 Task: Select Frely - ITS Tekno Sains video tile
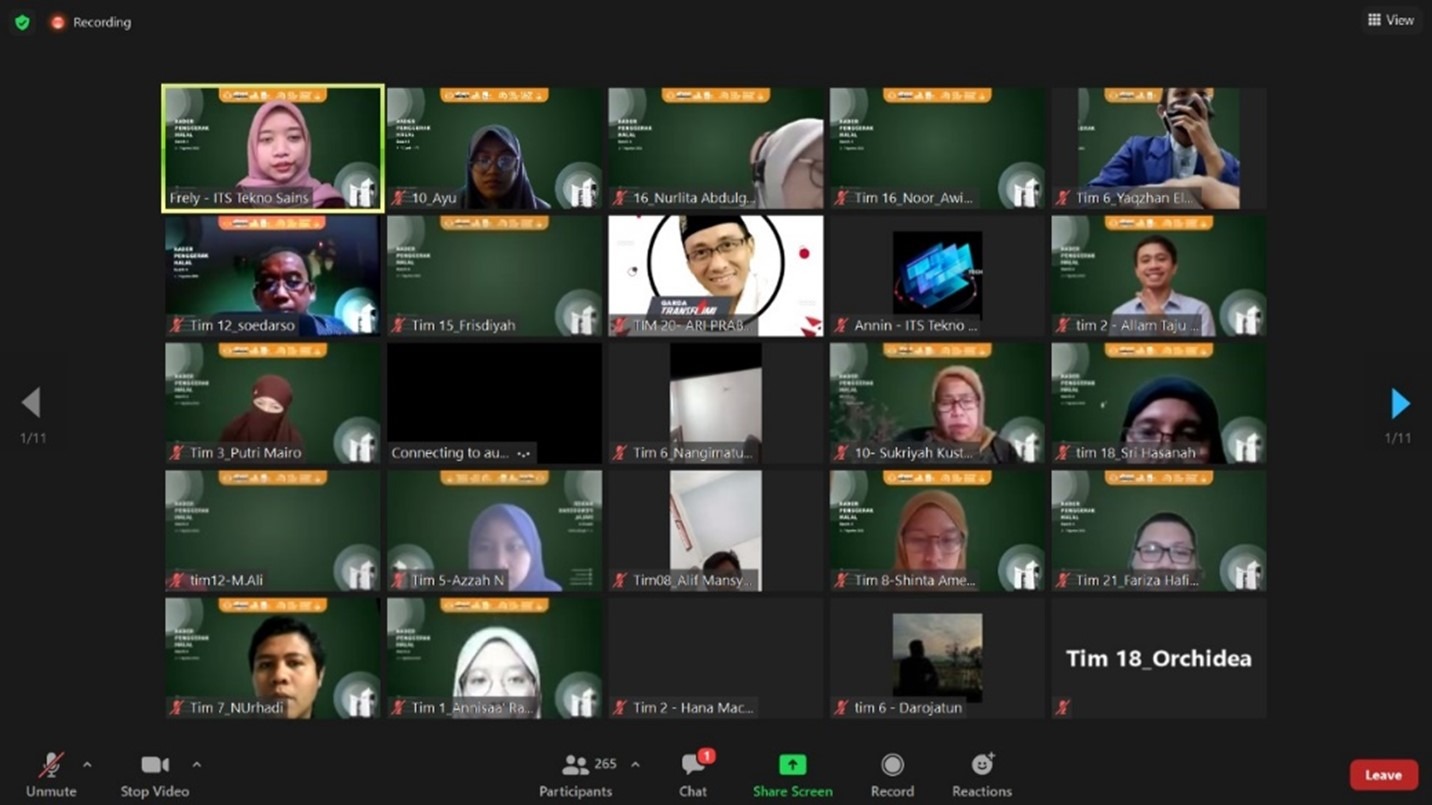tap(273, 148)
